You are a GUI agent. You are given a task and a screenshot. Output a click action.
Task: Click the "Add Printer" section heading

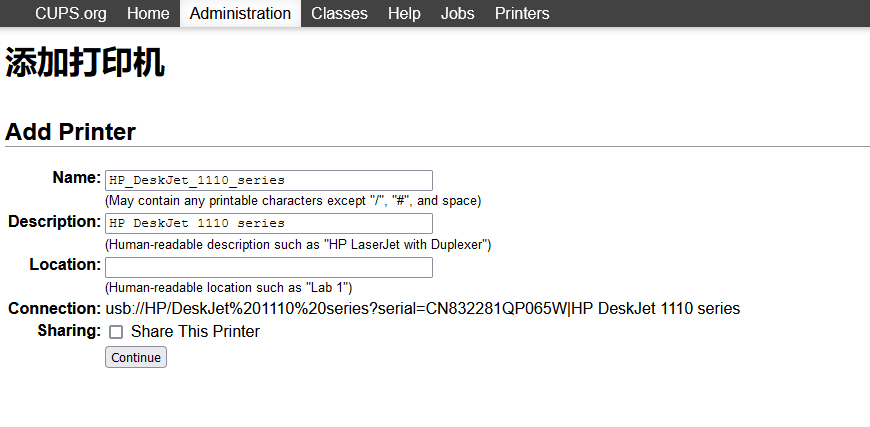pos(71,132)
